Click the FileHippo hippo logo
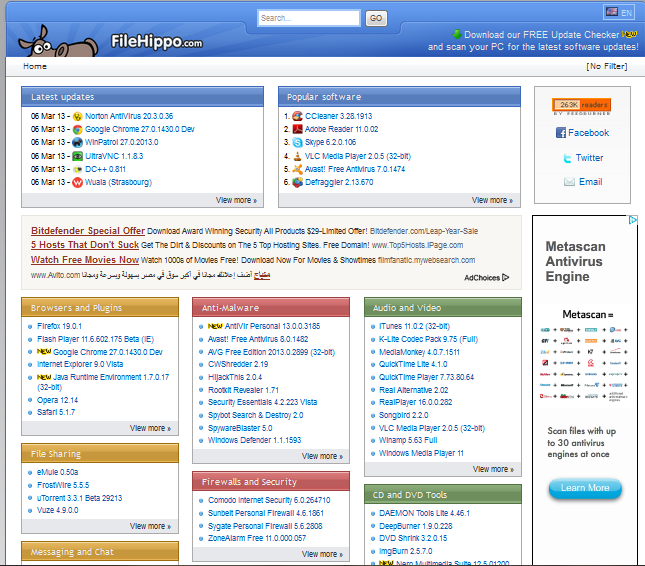The image size is (645, 566). [45, 42]
